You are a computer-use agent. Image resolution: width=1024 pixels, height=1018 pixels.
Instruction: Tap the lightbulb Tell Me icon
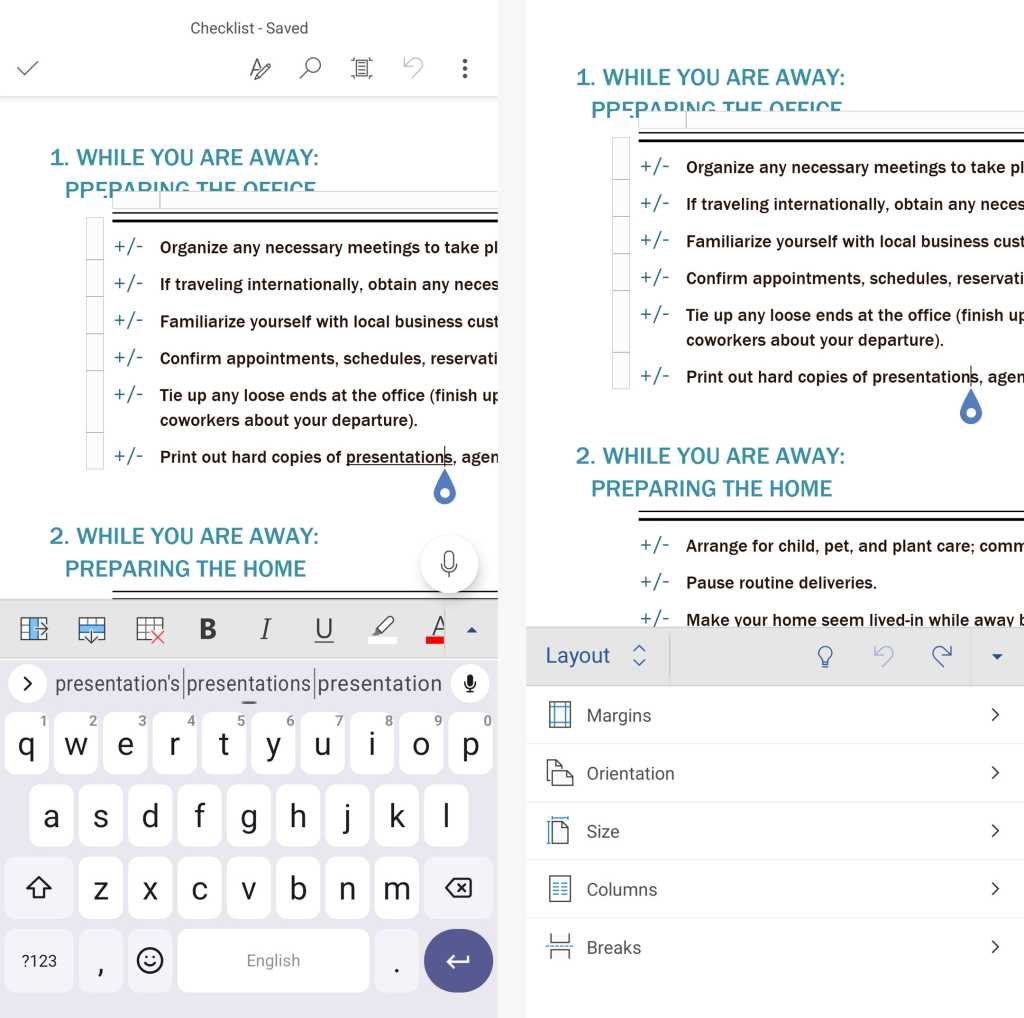825,656
